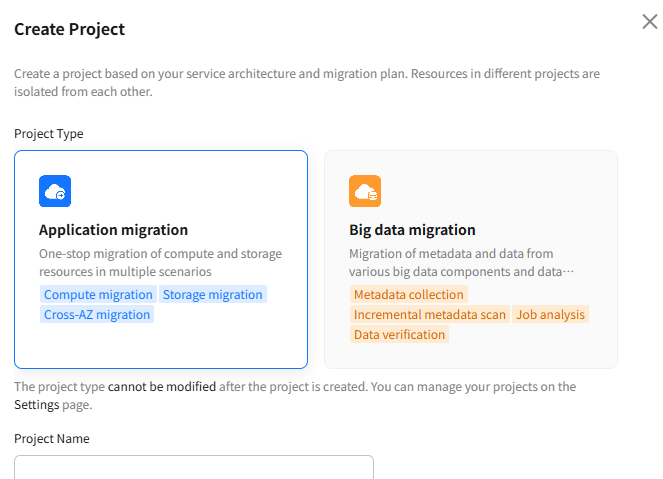The height and width of the screenshot is (479, 663).
Task: Click the Application migration heading
Action: pos(113,230)
